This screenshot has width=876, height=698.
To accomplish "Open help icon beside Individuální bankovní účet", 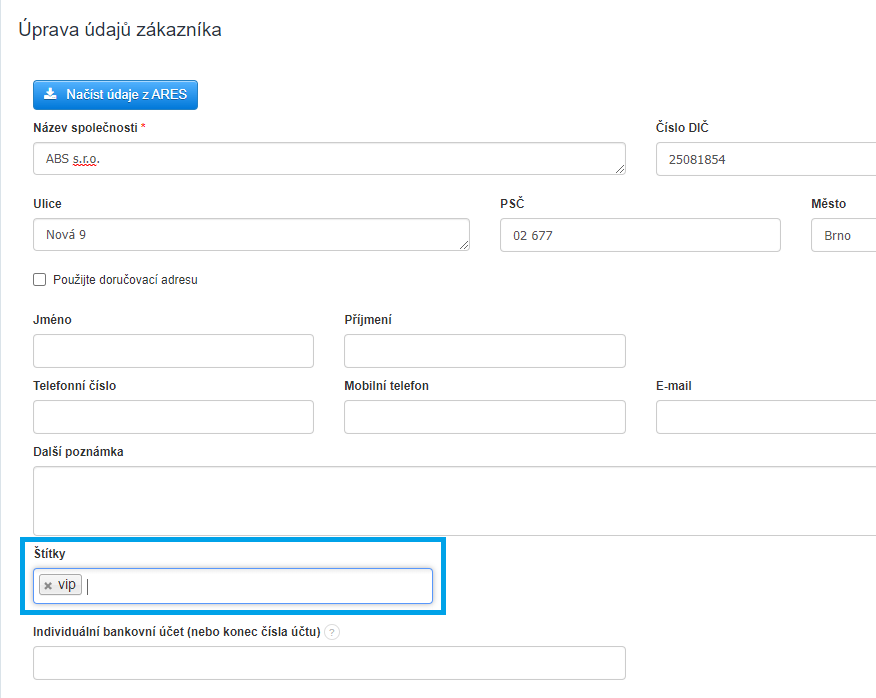I will coord(331,632).
